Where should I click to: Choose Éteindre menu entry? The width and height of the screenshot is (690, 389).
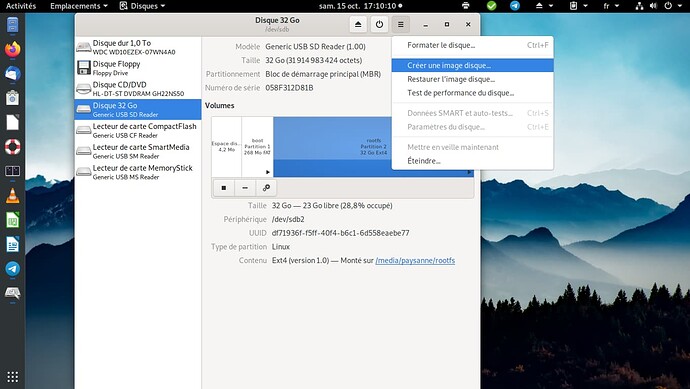pos(473,161)
